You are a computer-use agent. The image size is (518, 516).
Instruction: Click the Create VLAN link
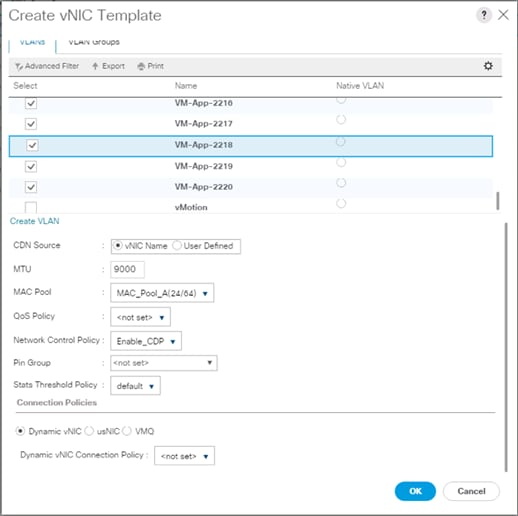[35, 221]
